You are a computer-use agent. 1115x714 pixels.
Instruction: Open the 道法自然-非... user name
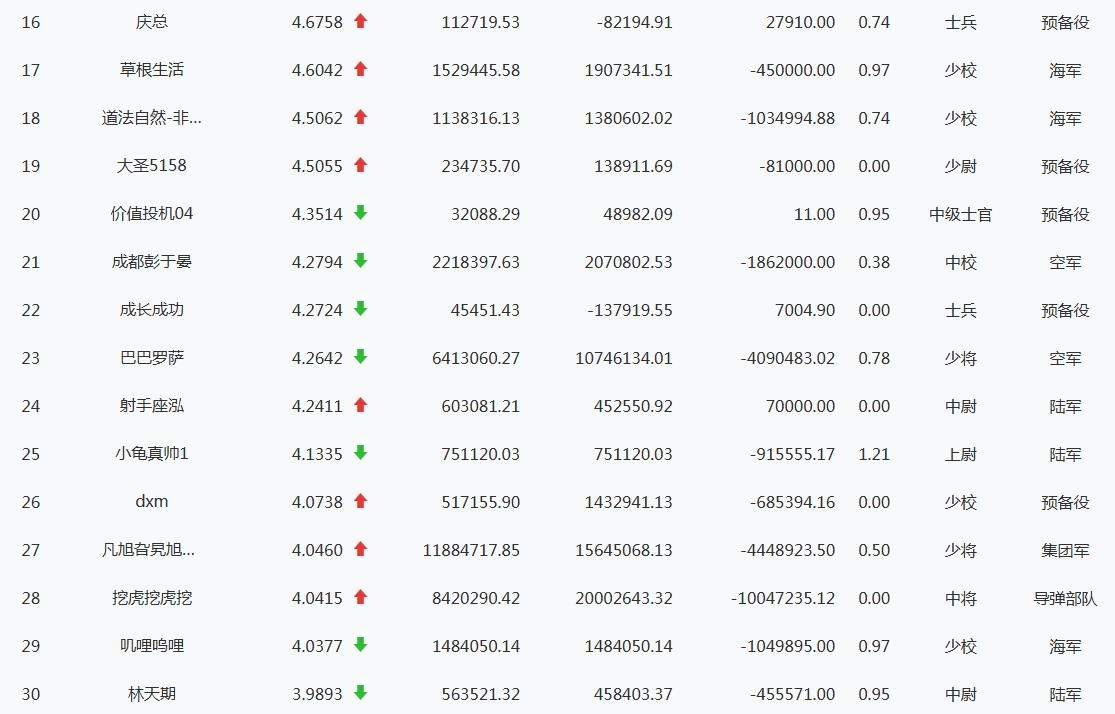151,118
